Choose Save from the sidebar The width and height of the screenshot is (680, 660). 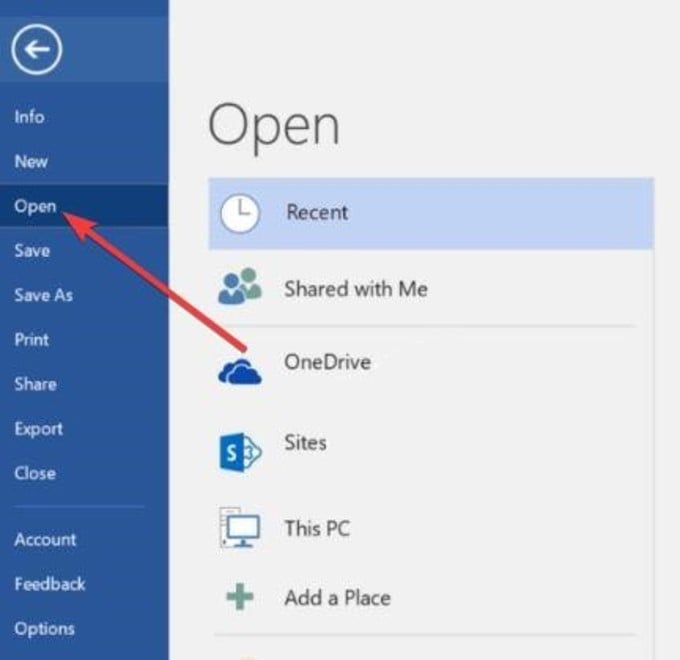coord(32,251)
